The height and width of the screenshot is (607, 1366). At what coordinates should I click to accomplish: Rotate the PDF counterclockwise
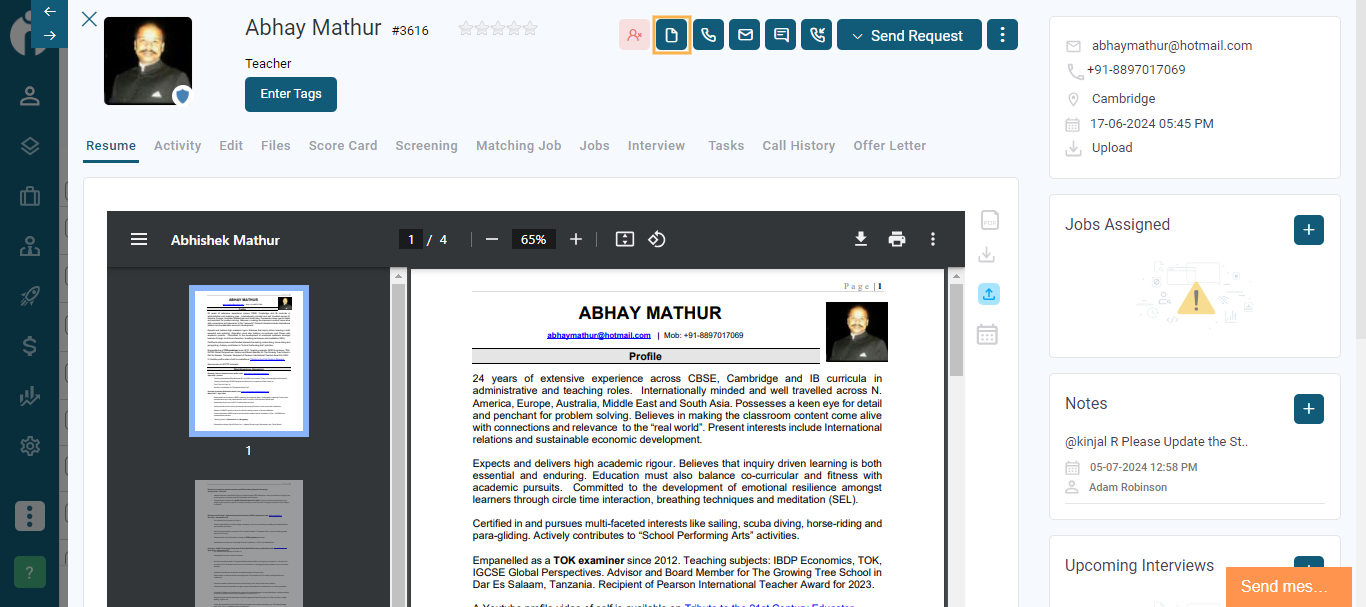(657, 240)
